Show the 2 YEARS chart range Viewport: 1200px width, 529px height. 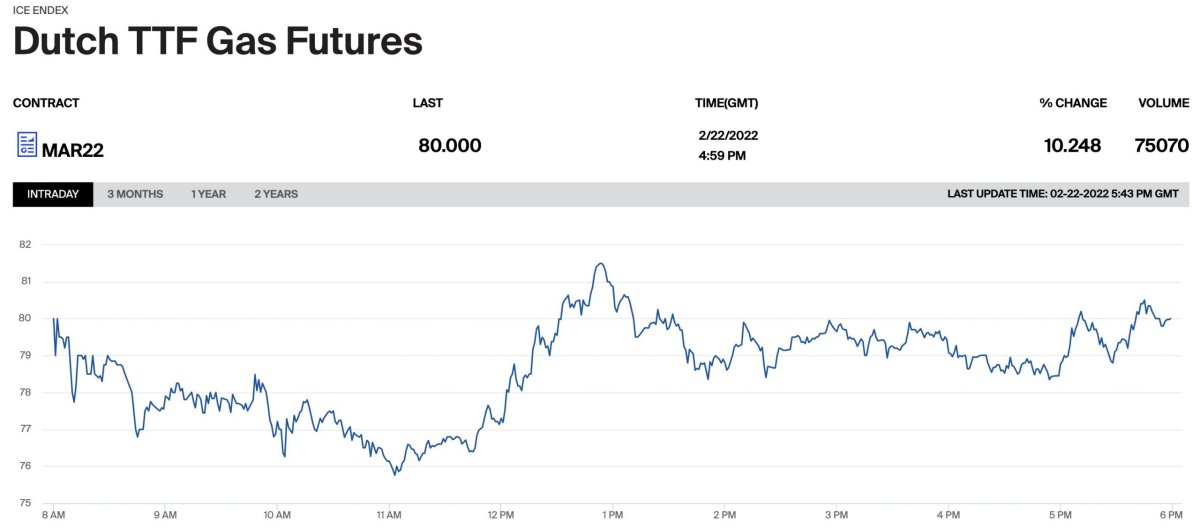[276, 194]
